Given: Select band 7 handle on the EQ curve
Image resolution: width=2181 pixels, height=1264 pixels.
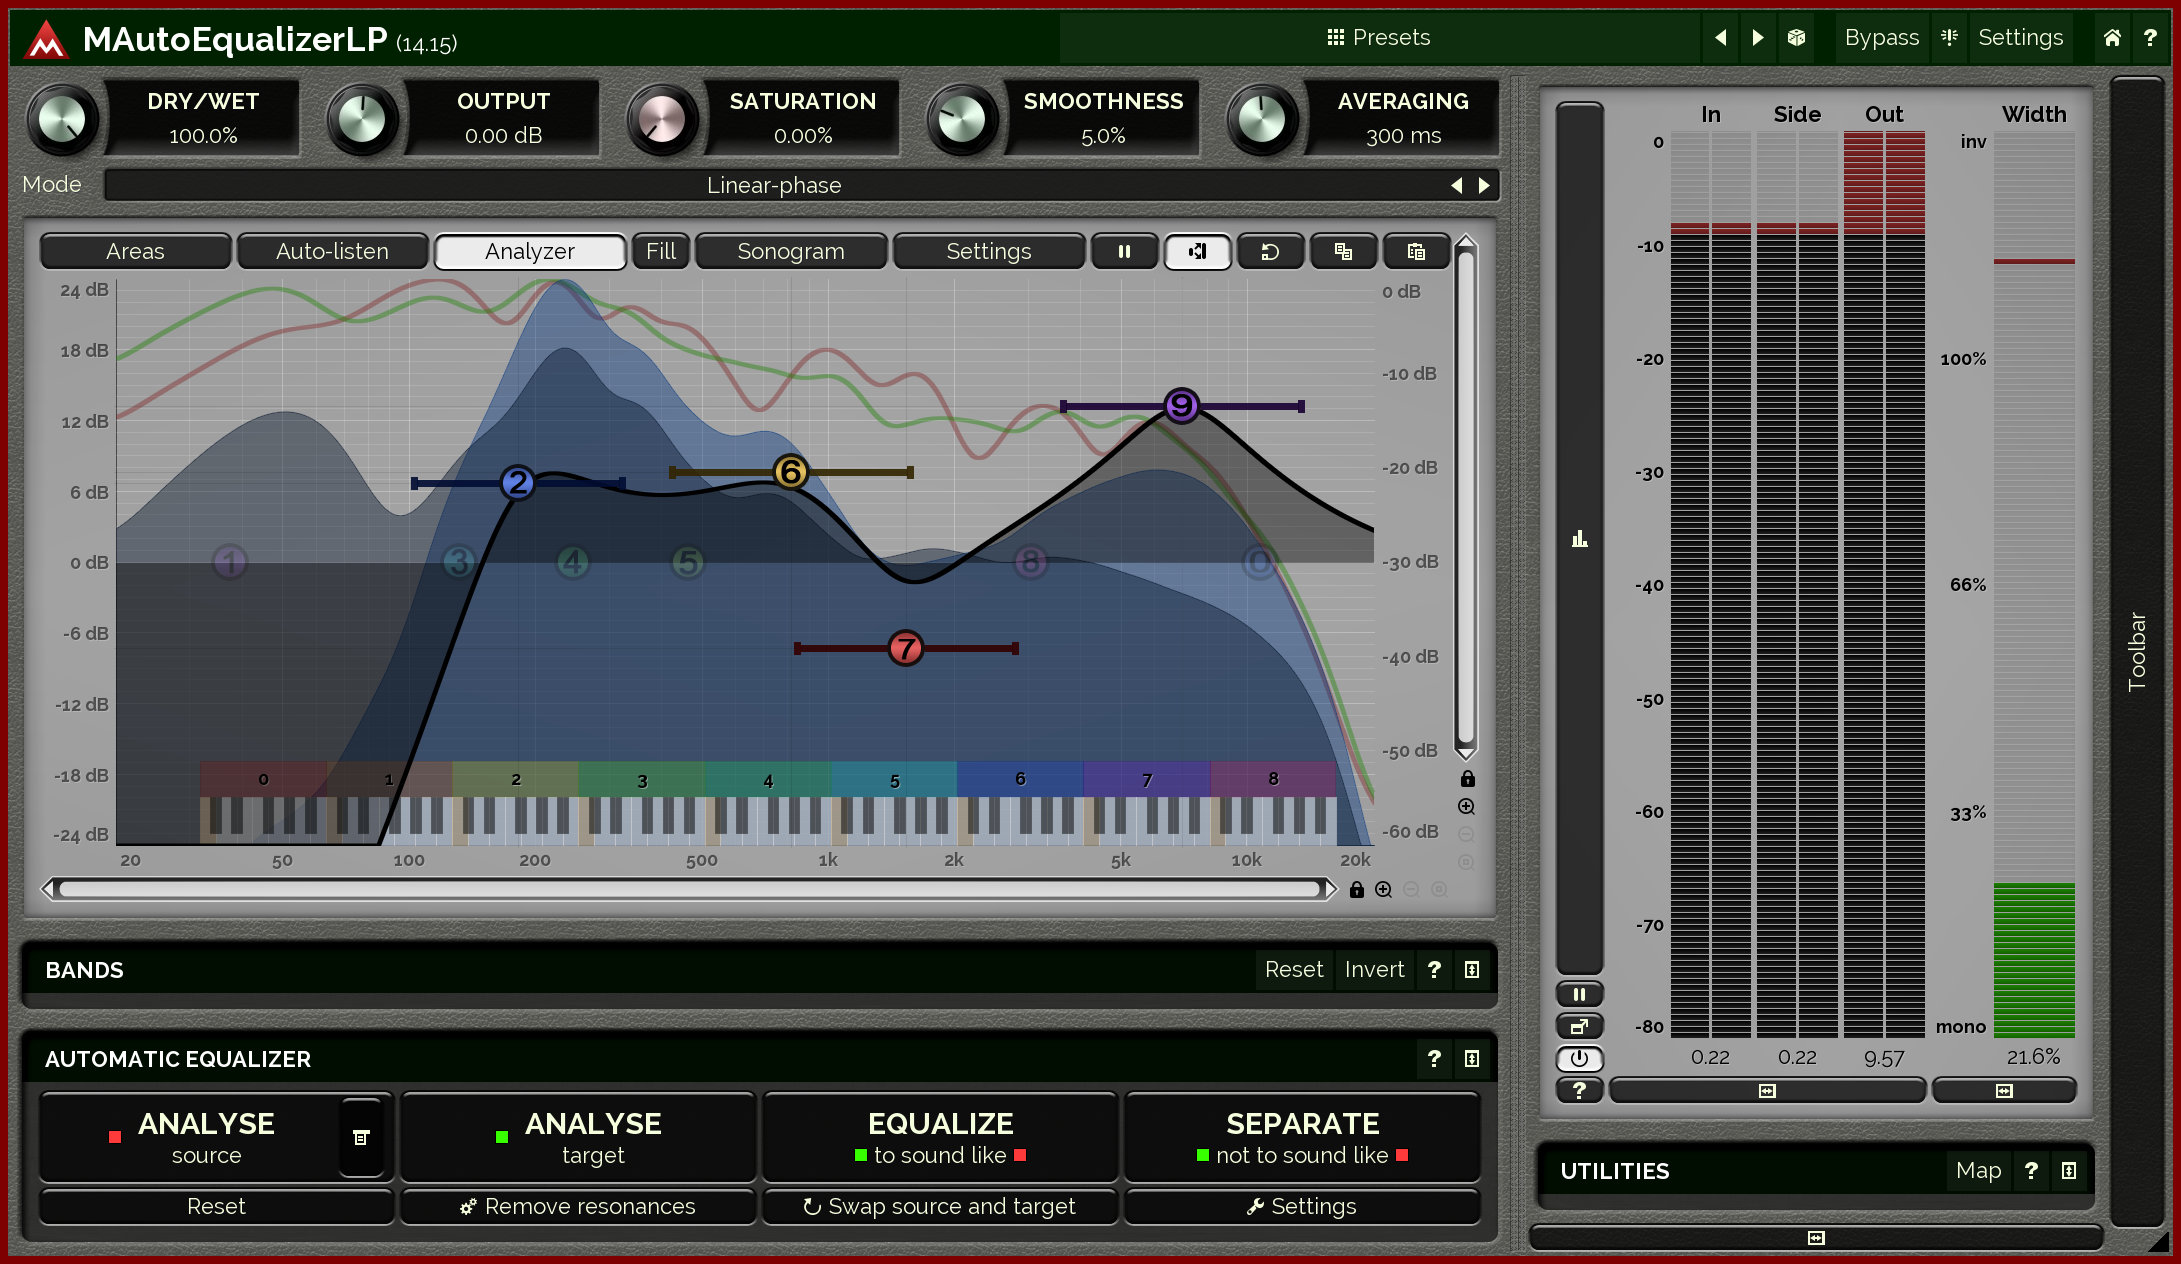Looking at the screenshot, I should coord(905,648).
